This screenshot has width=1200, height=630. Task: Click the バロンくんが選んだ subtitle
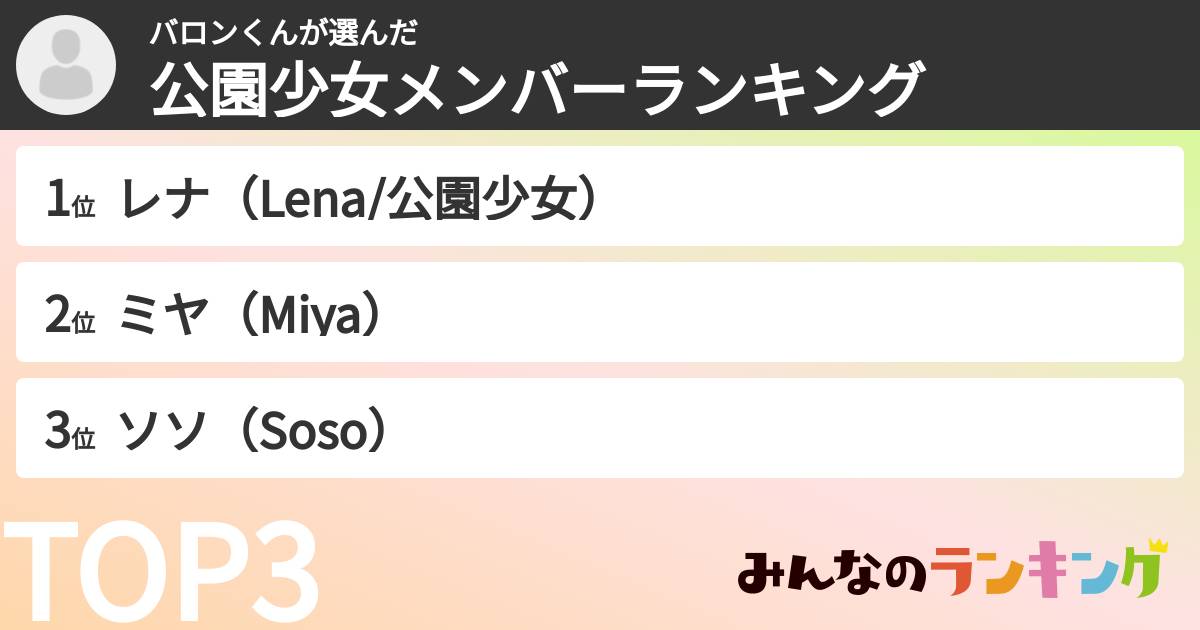283,34
